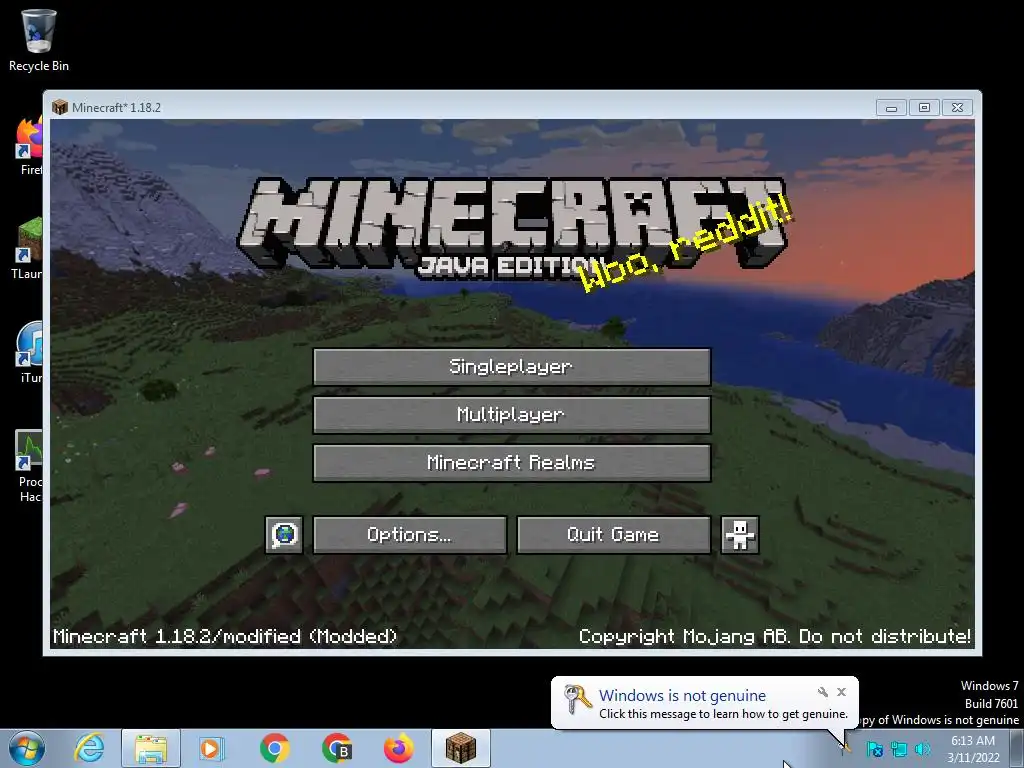Maximize the Minecraft window
Viewport: 1024px width, 768px height.
click(x=924, y=108)
